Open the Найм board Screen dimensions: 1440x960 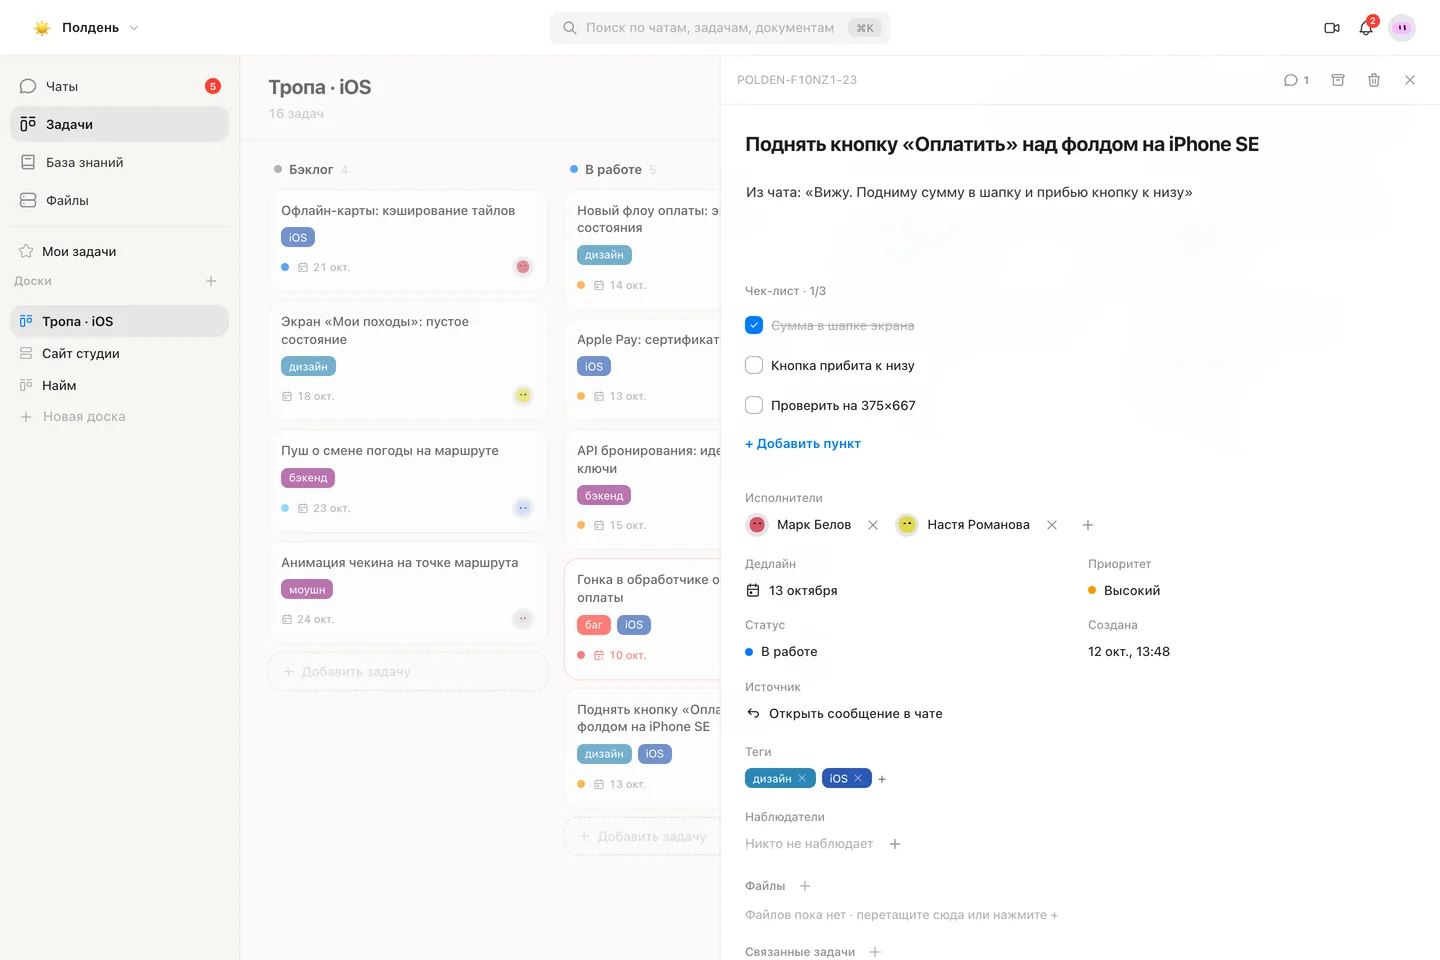119,385
